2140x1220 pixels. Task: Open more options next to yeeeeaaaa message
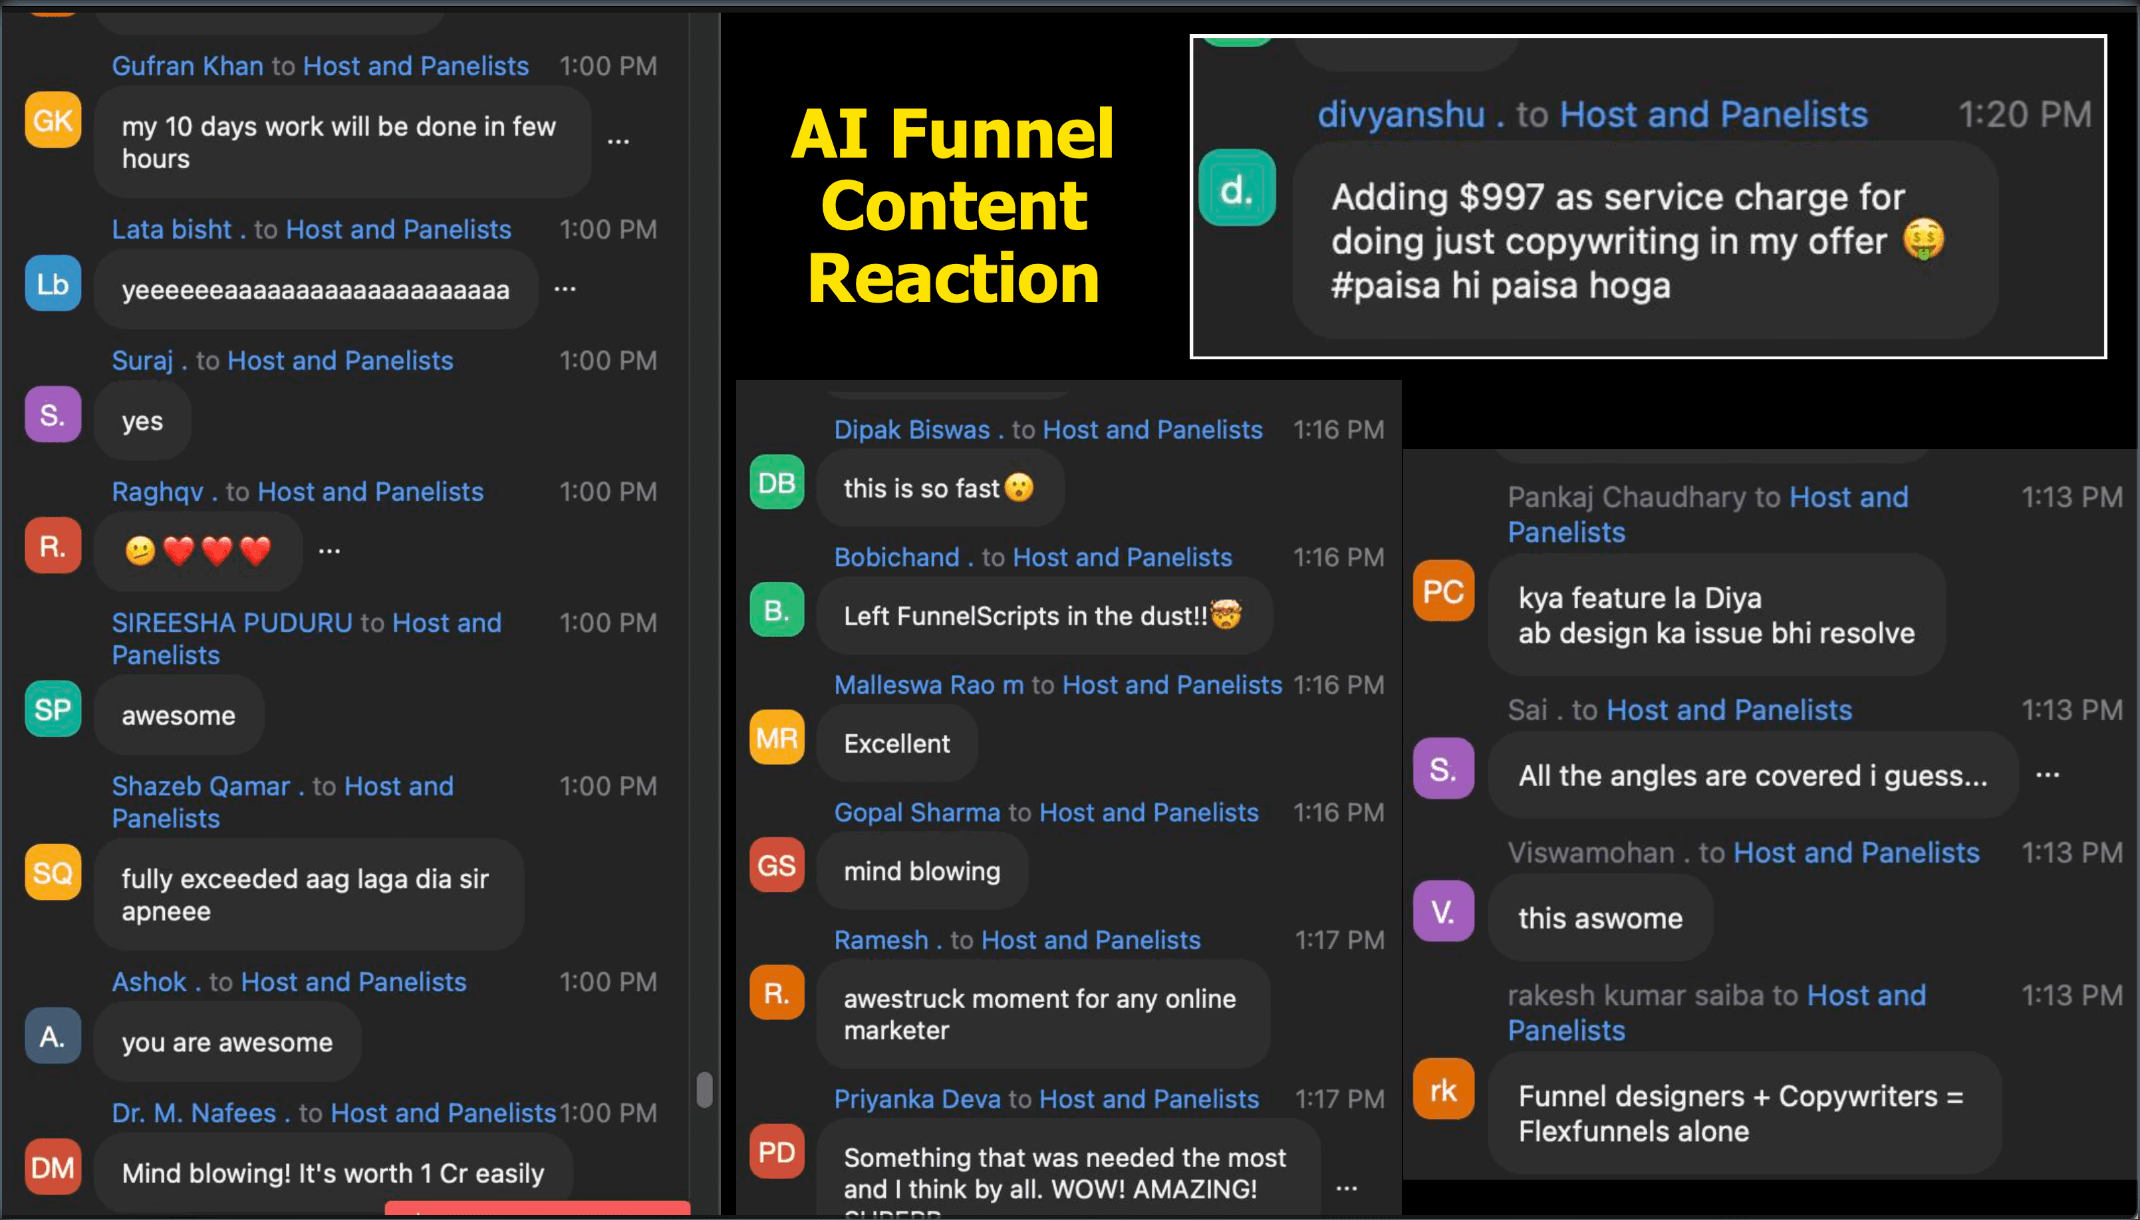[565, 289]
